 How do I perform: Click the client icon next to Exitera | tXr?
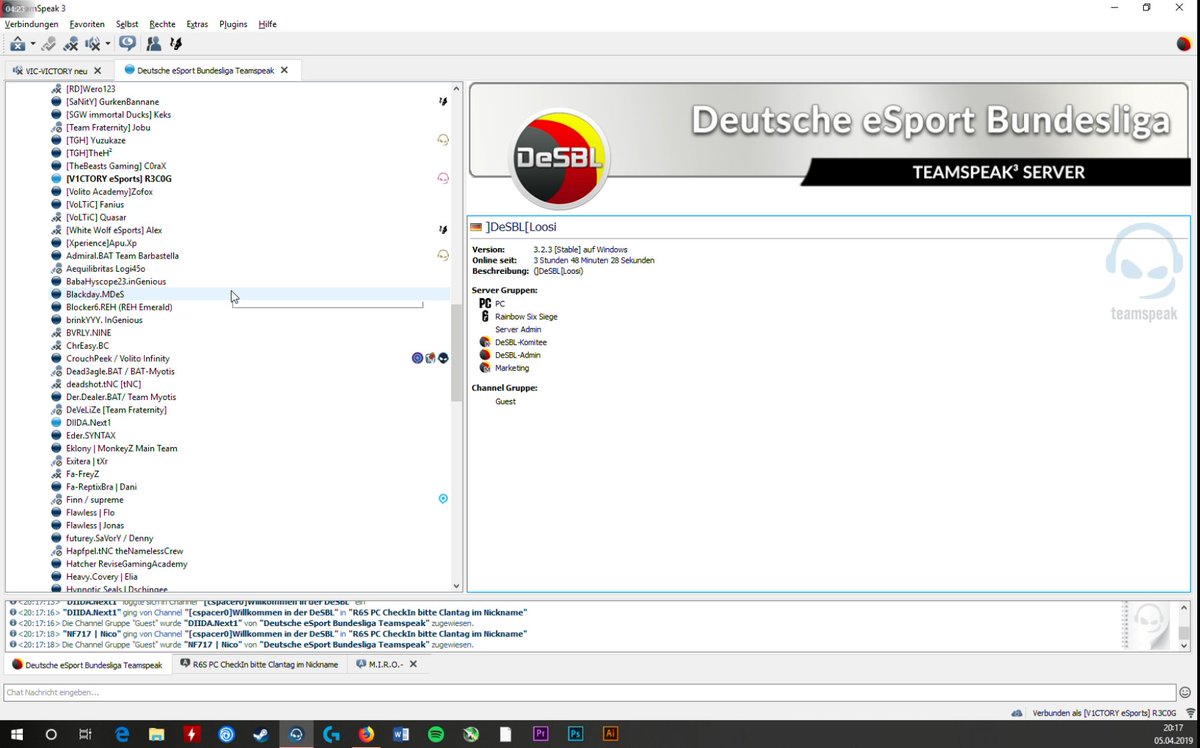pos(57,461)
